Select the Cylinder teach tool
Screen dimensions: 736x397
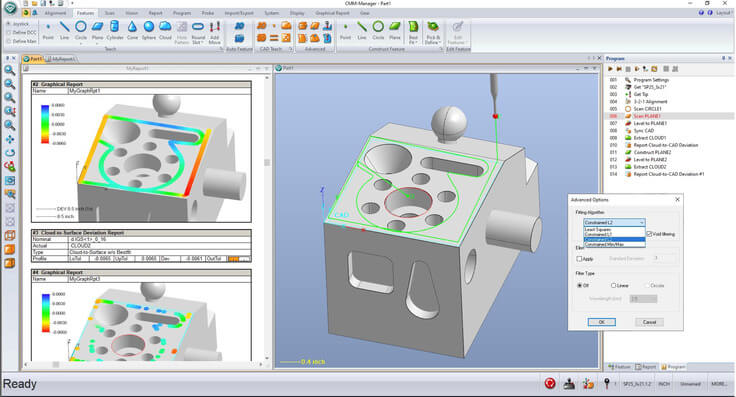115,31
